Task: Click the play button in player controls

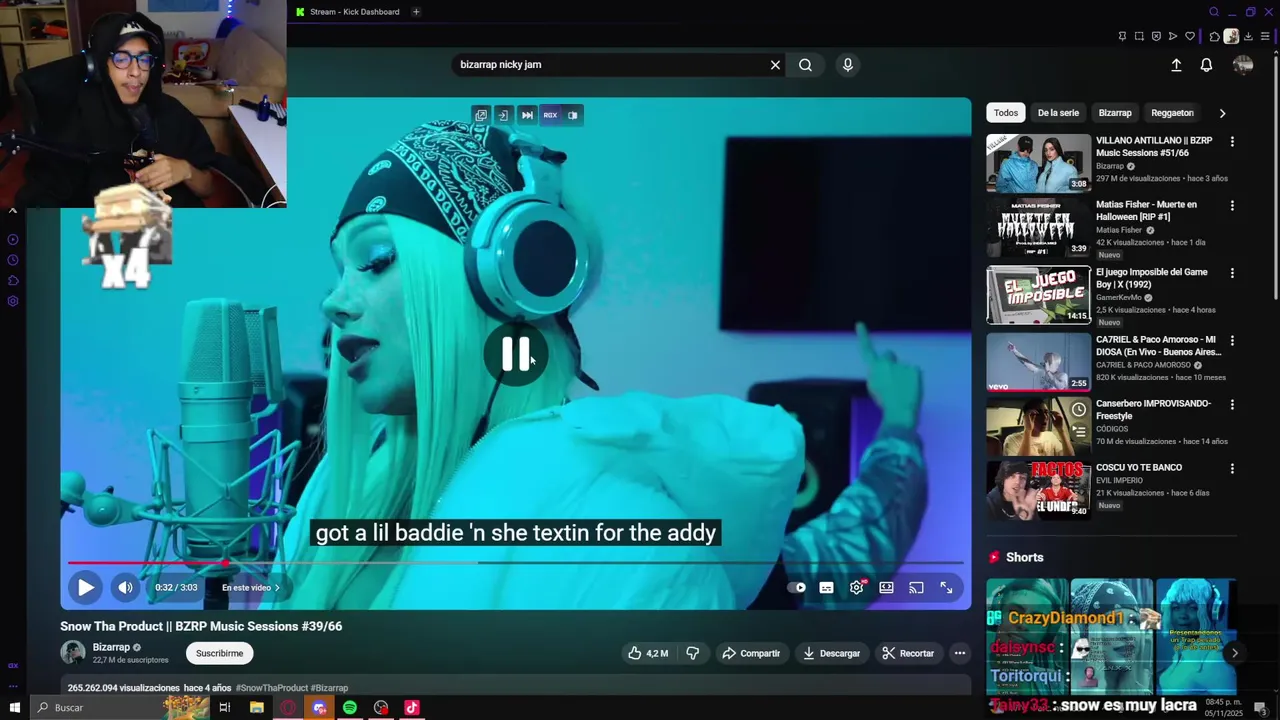Action: point(86,588)
